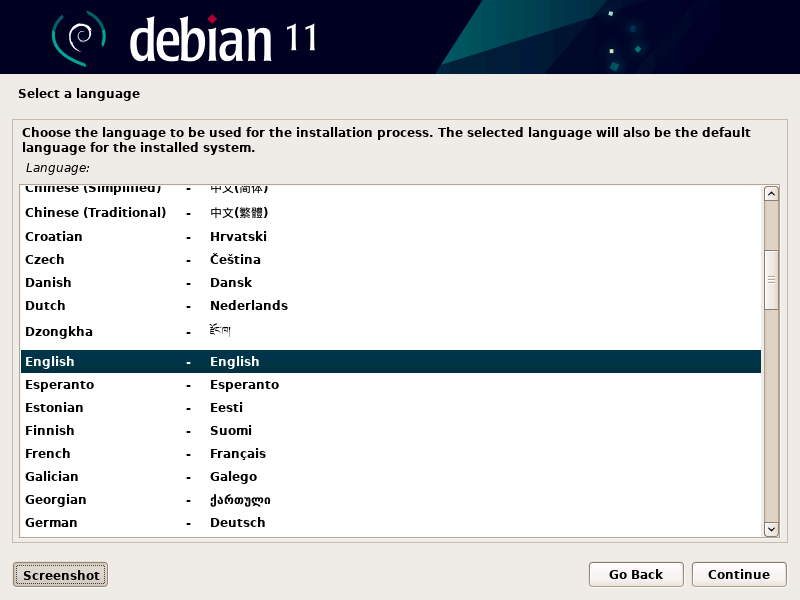Select the Estonian language row
The image size is (800, 600).
click(x=391, y=407)
